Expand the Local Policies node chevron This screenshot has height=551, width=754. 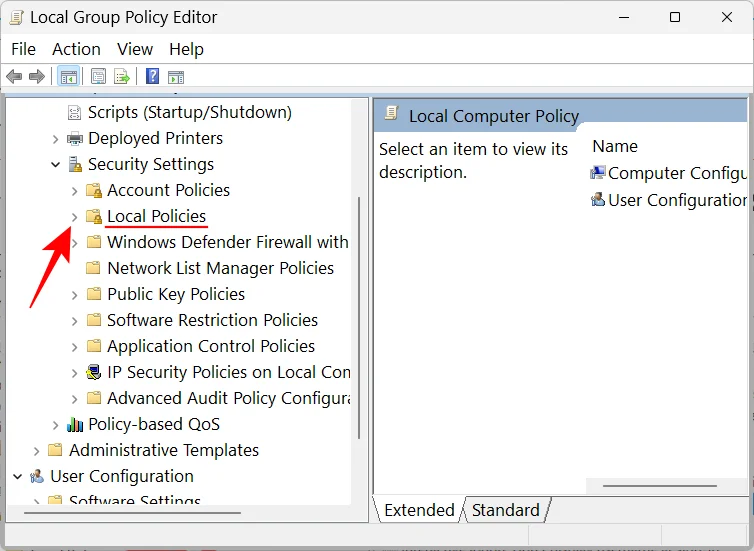click(x=74, y=217)
